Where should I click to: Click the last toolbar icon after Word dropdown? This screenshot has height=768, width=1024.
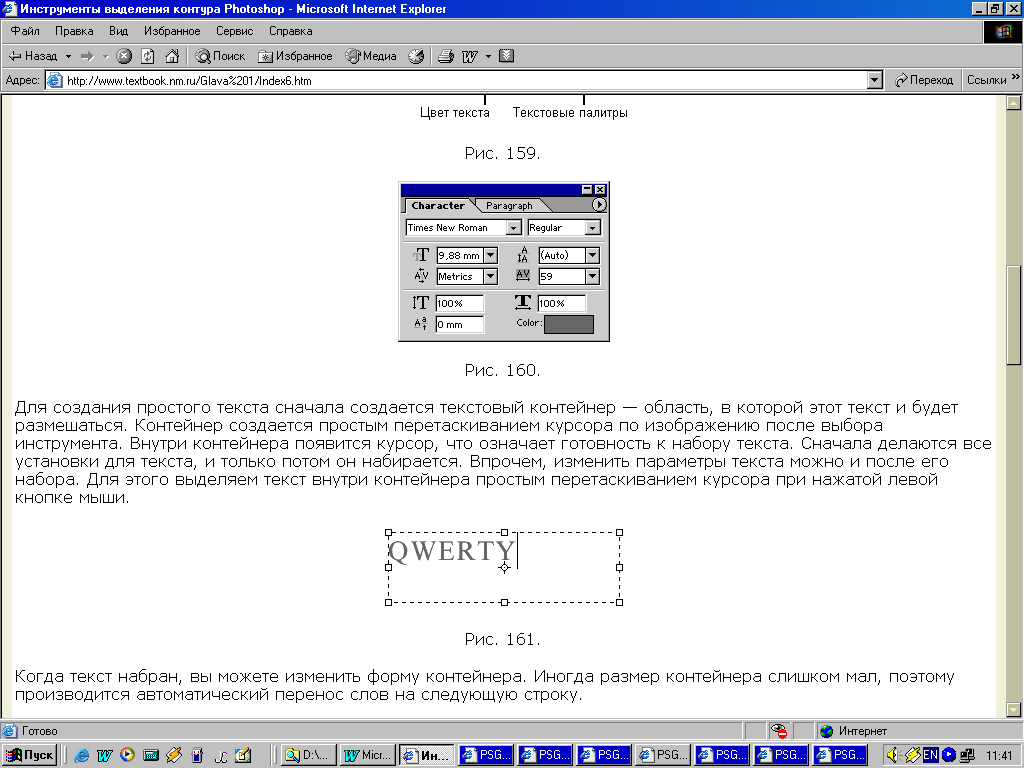(506, 56)
